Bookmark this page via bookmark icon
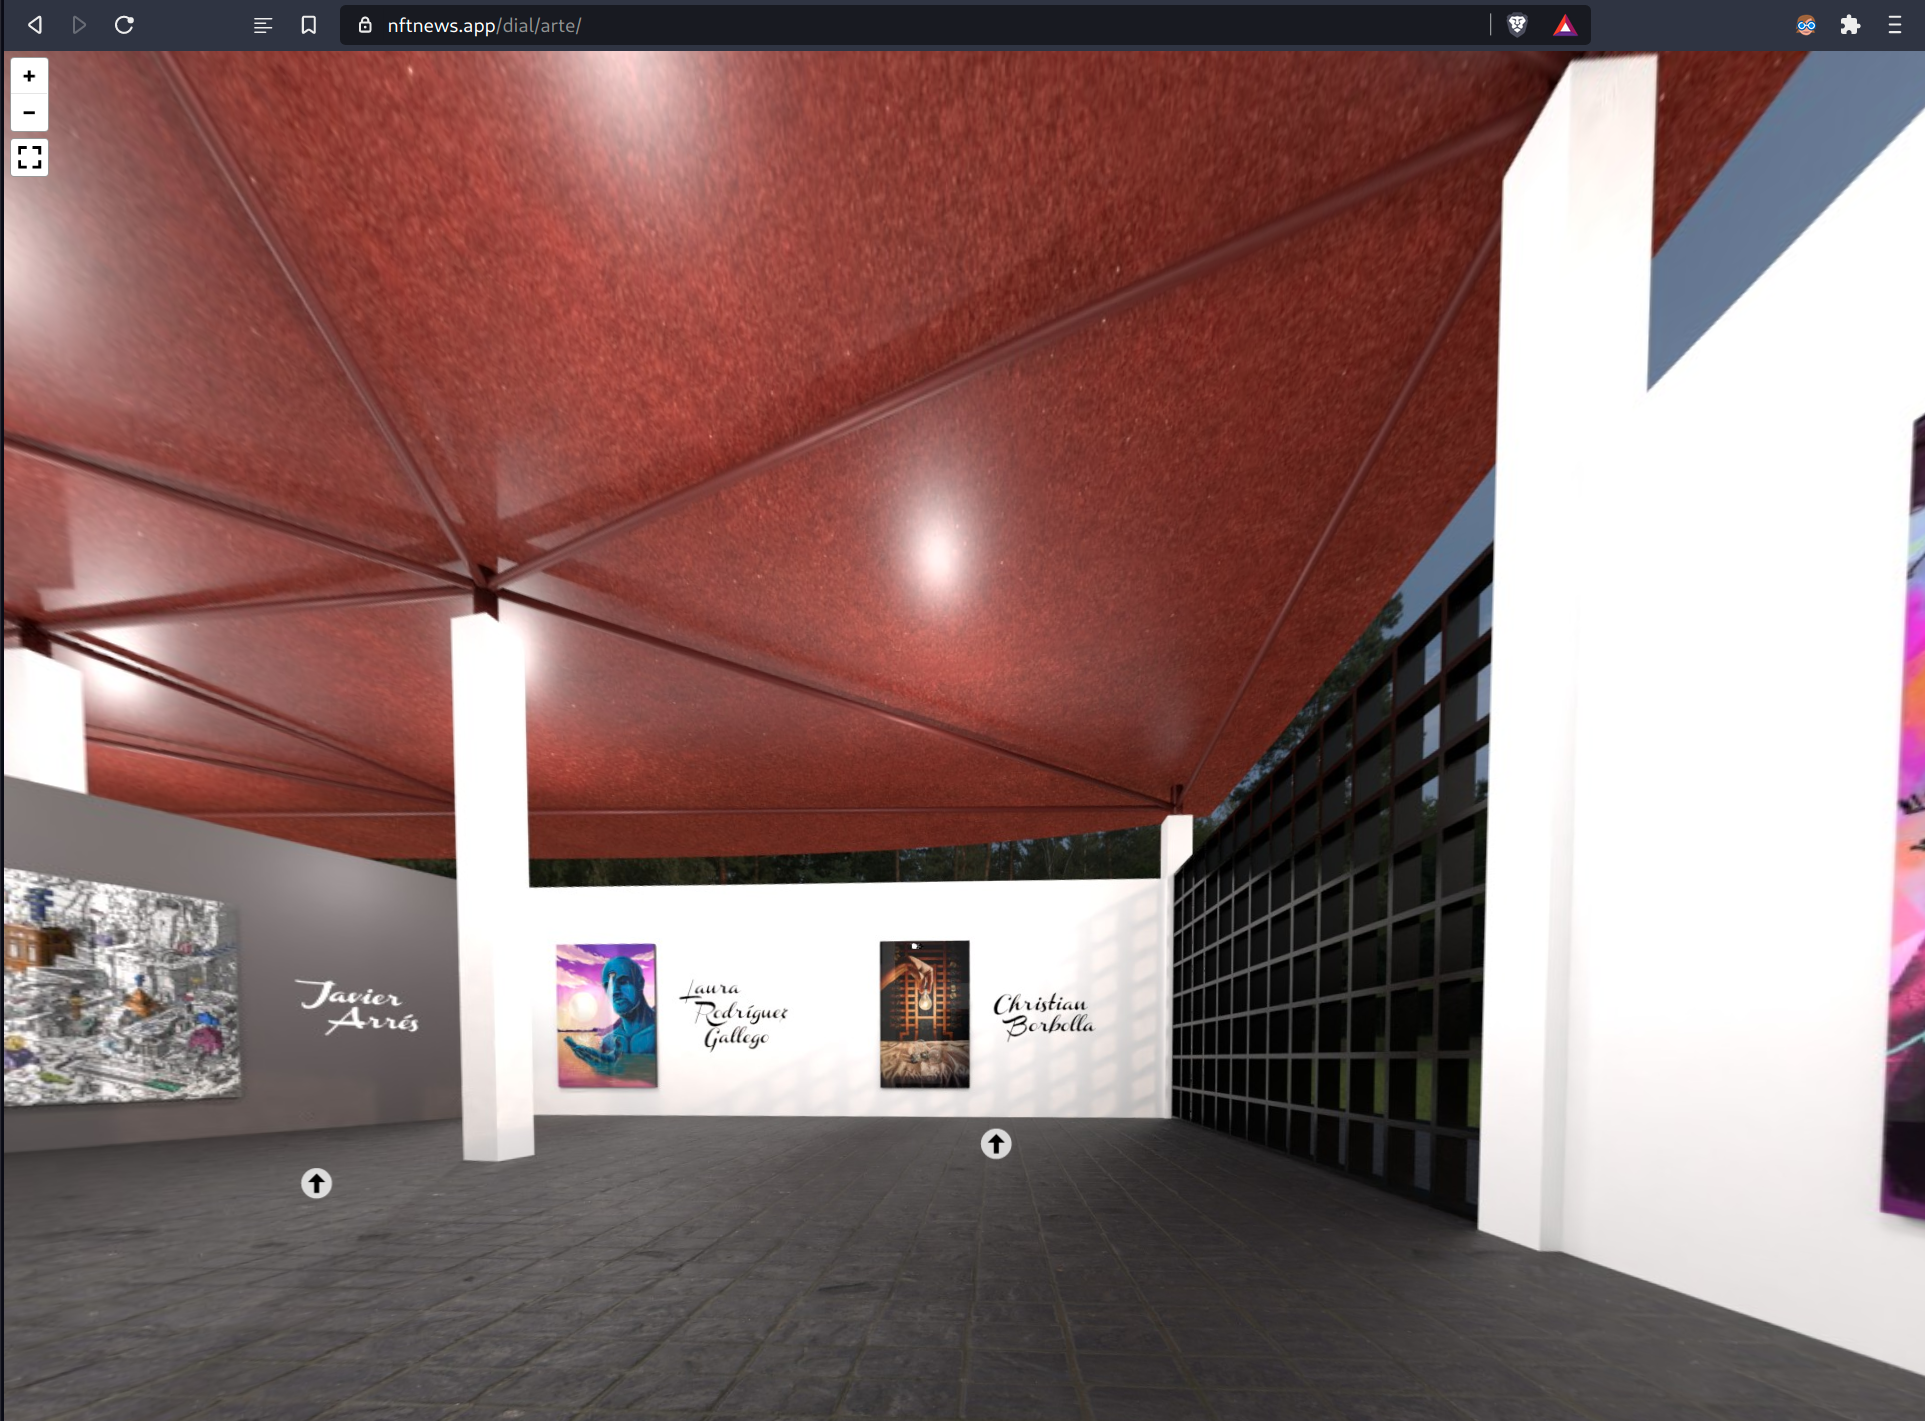1925x1421 pixels. tap(309, 25)
